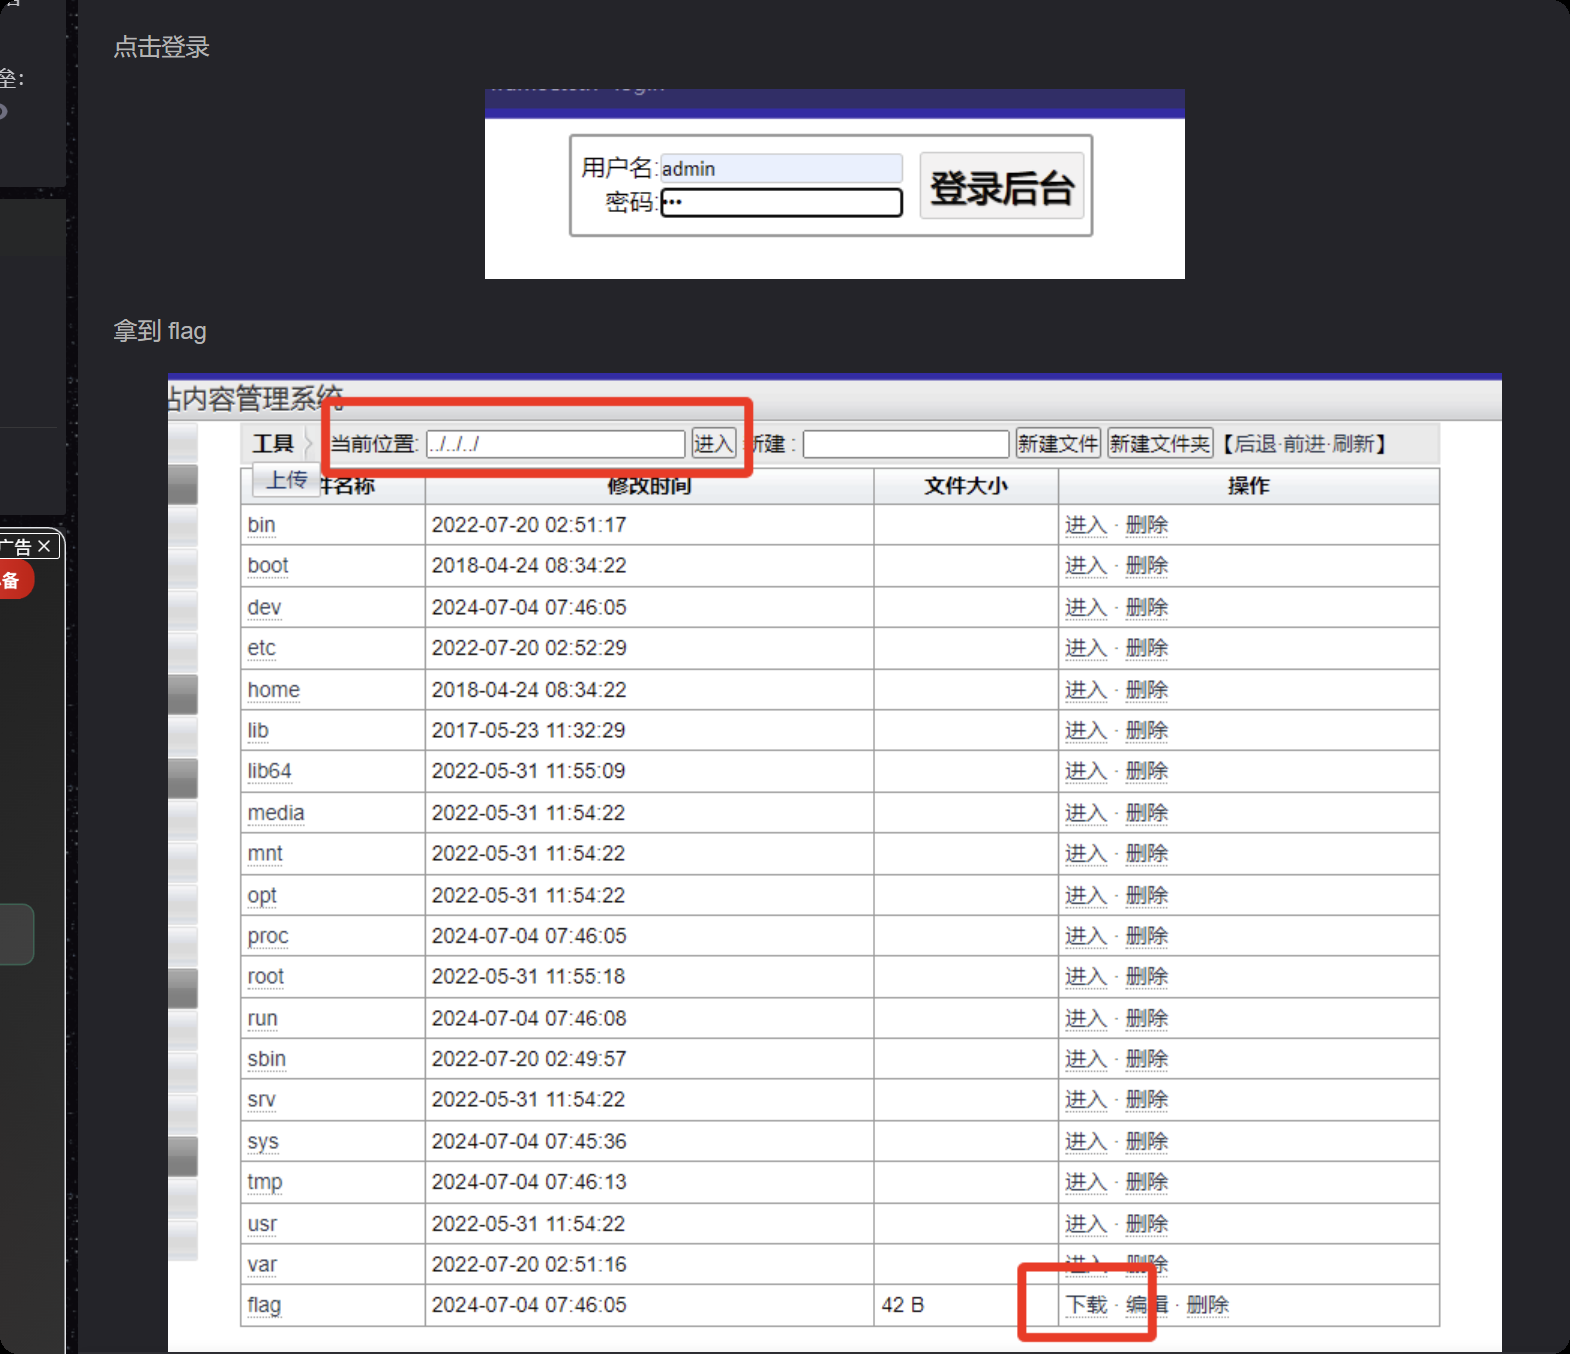Image resolution: width=1570 pixels, height=1354 pixels.
Task: Open the etc directory name link
Action: (261, 648)
